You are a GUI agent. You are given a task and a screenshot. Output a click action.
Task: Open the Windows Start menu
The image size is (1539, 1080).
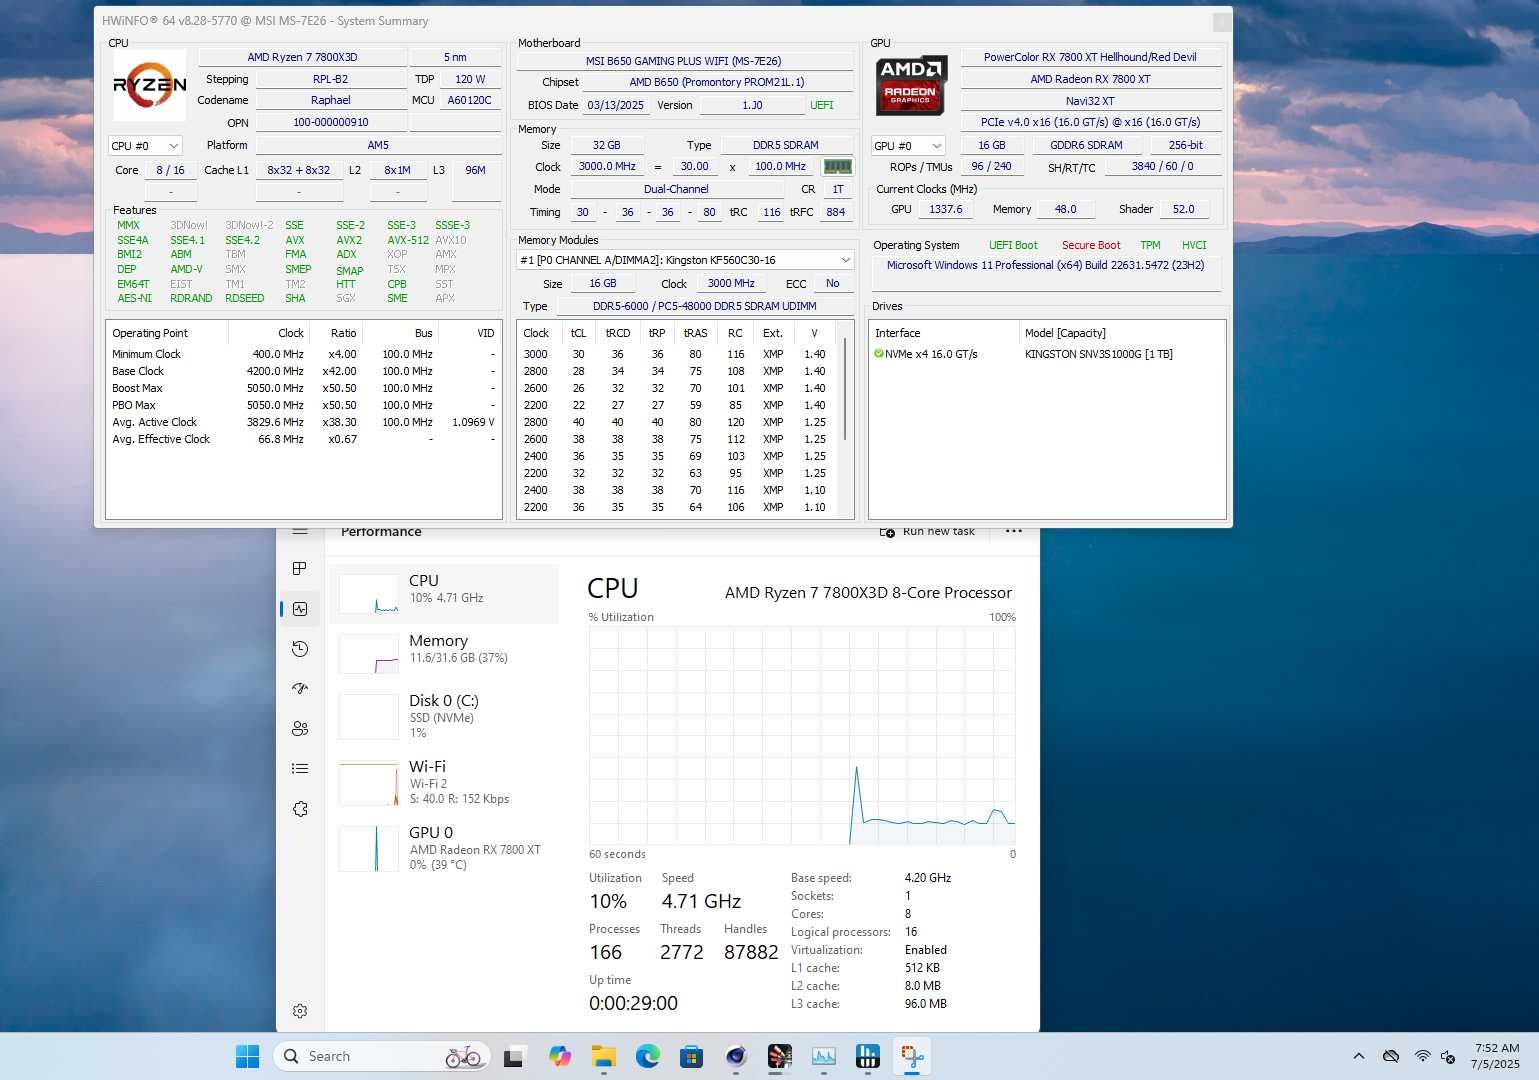(x=247, y=1056)
